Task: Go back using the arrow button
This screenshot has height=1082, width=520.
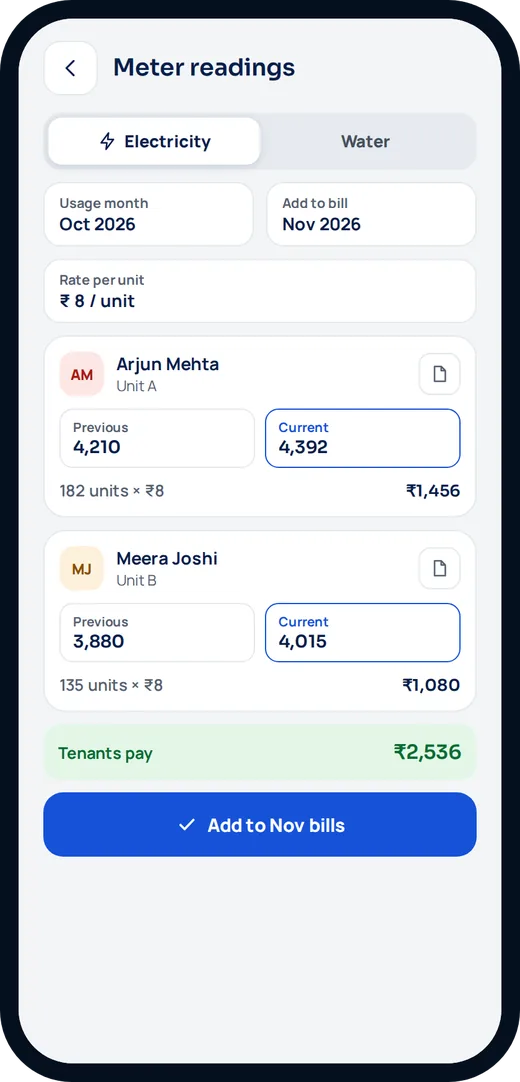Action: [x=70, y=68]
